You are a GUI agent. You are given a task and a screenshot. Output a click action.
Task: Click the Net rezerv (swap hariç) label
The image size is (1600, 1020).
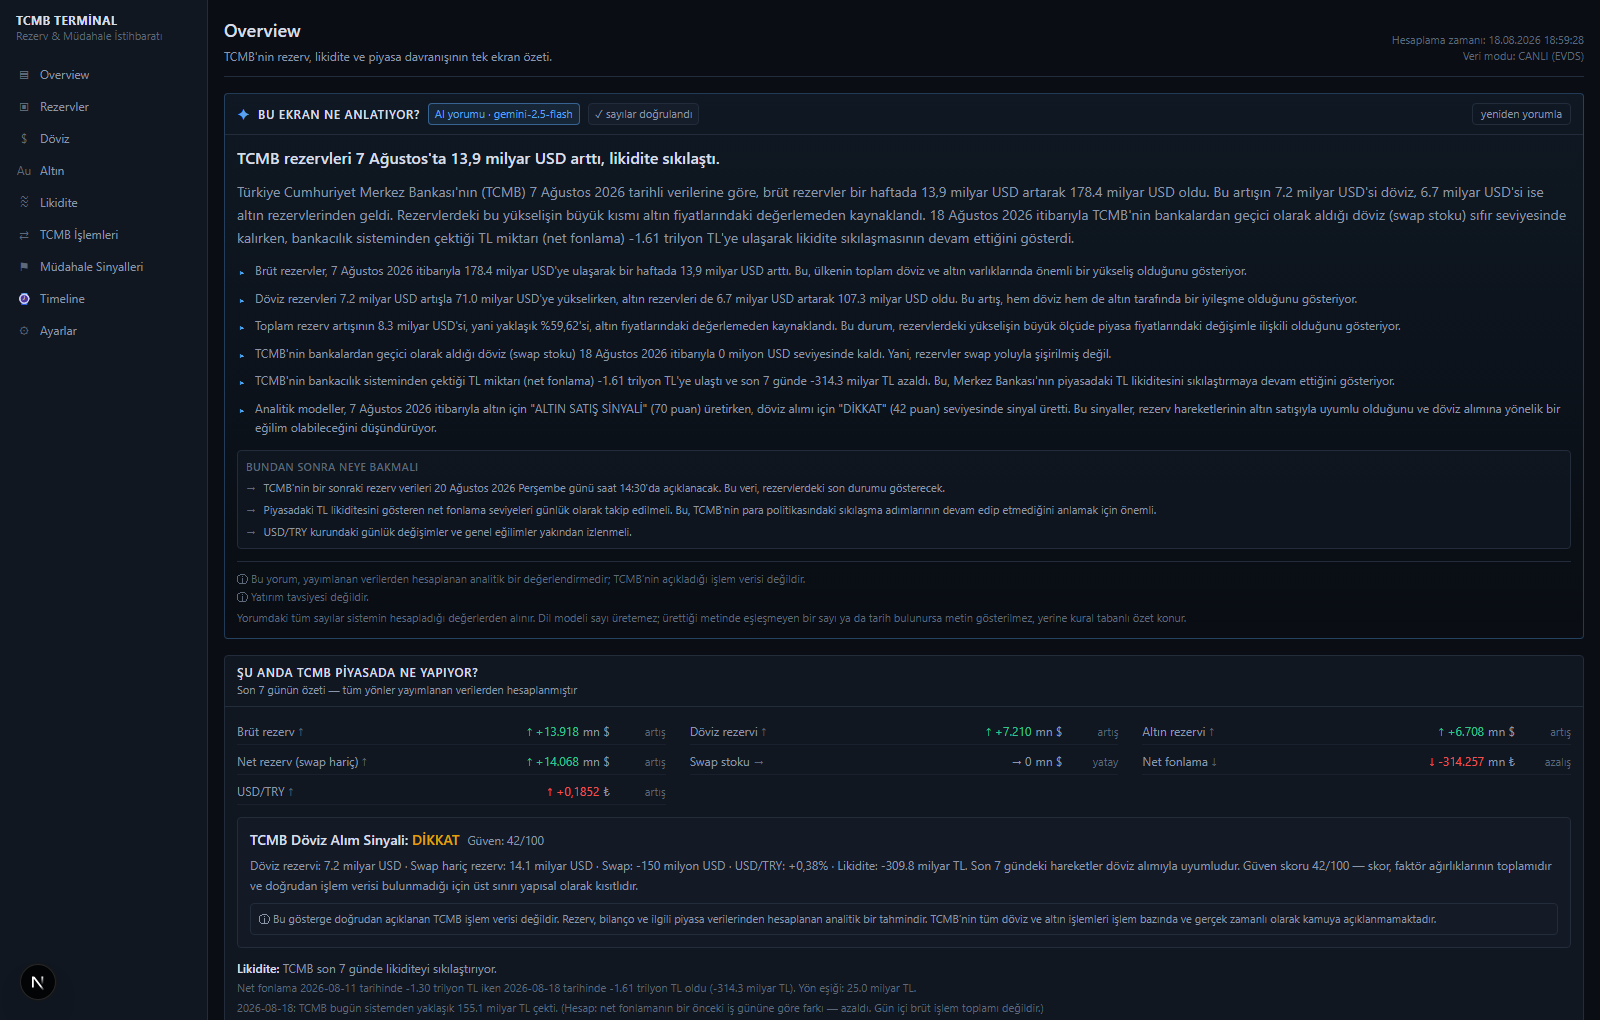[302, 762]
